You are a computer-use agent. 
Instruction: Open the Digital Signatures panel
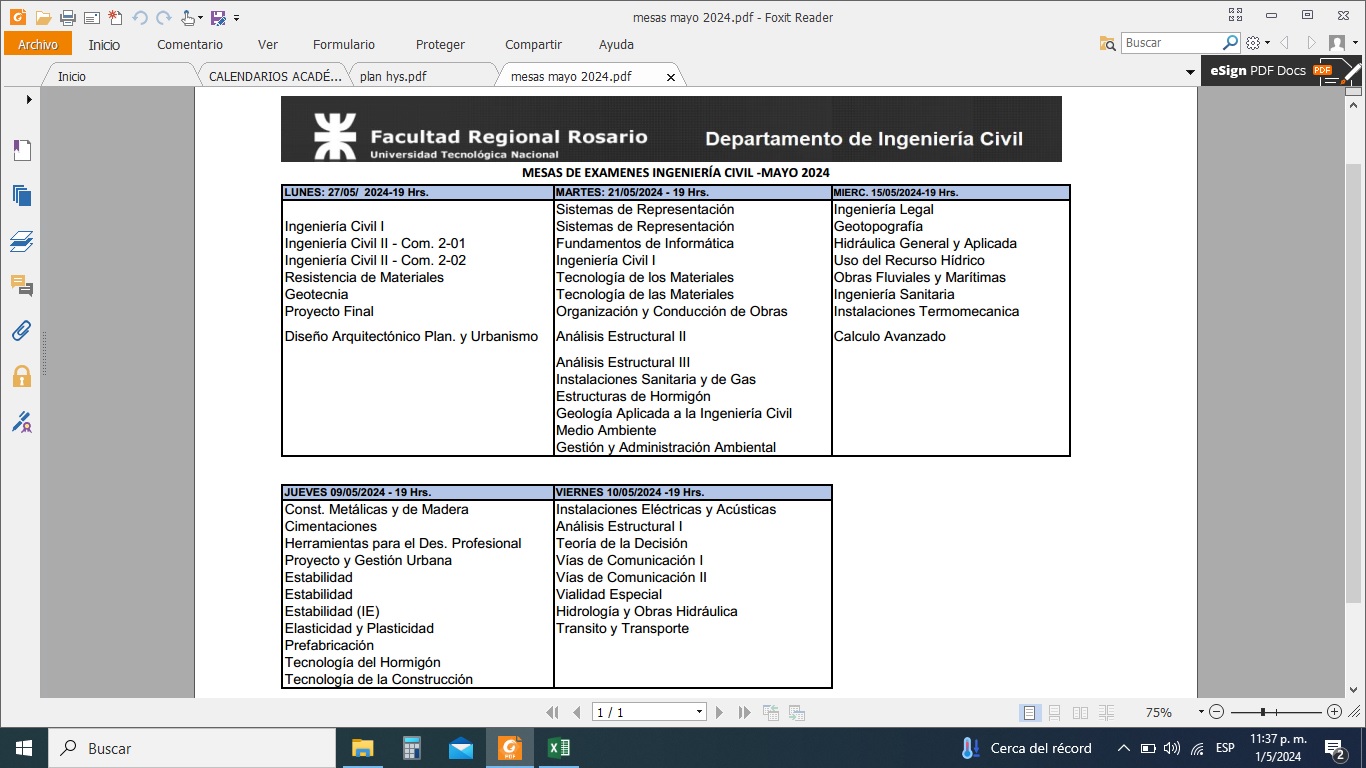21,421
